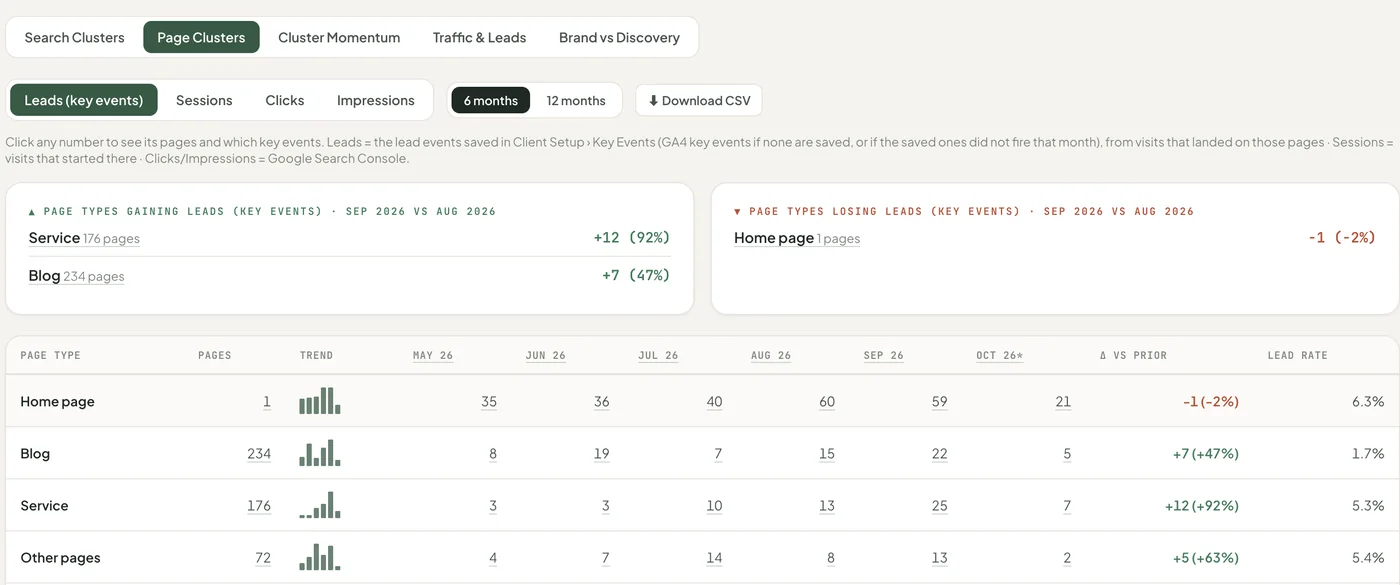Click Home page August value 60

(x=827, y=402)
